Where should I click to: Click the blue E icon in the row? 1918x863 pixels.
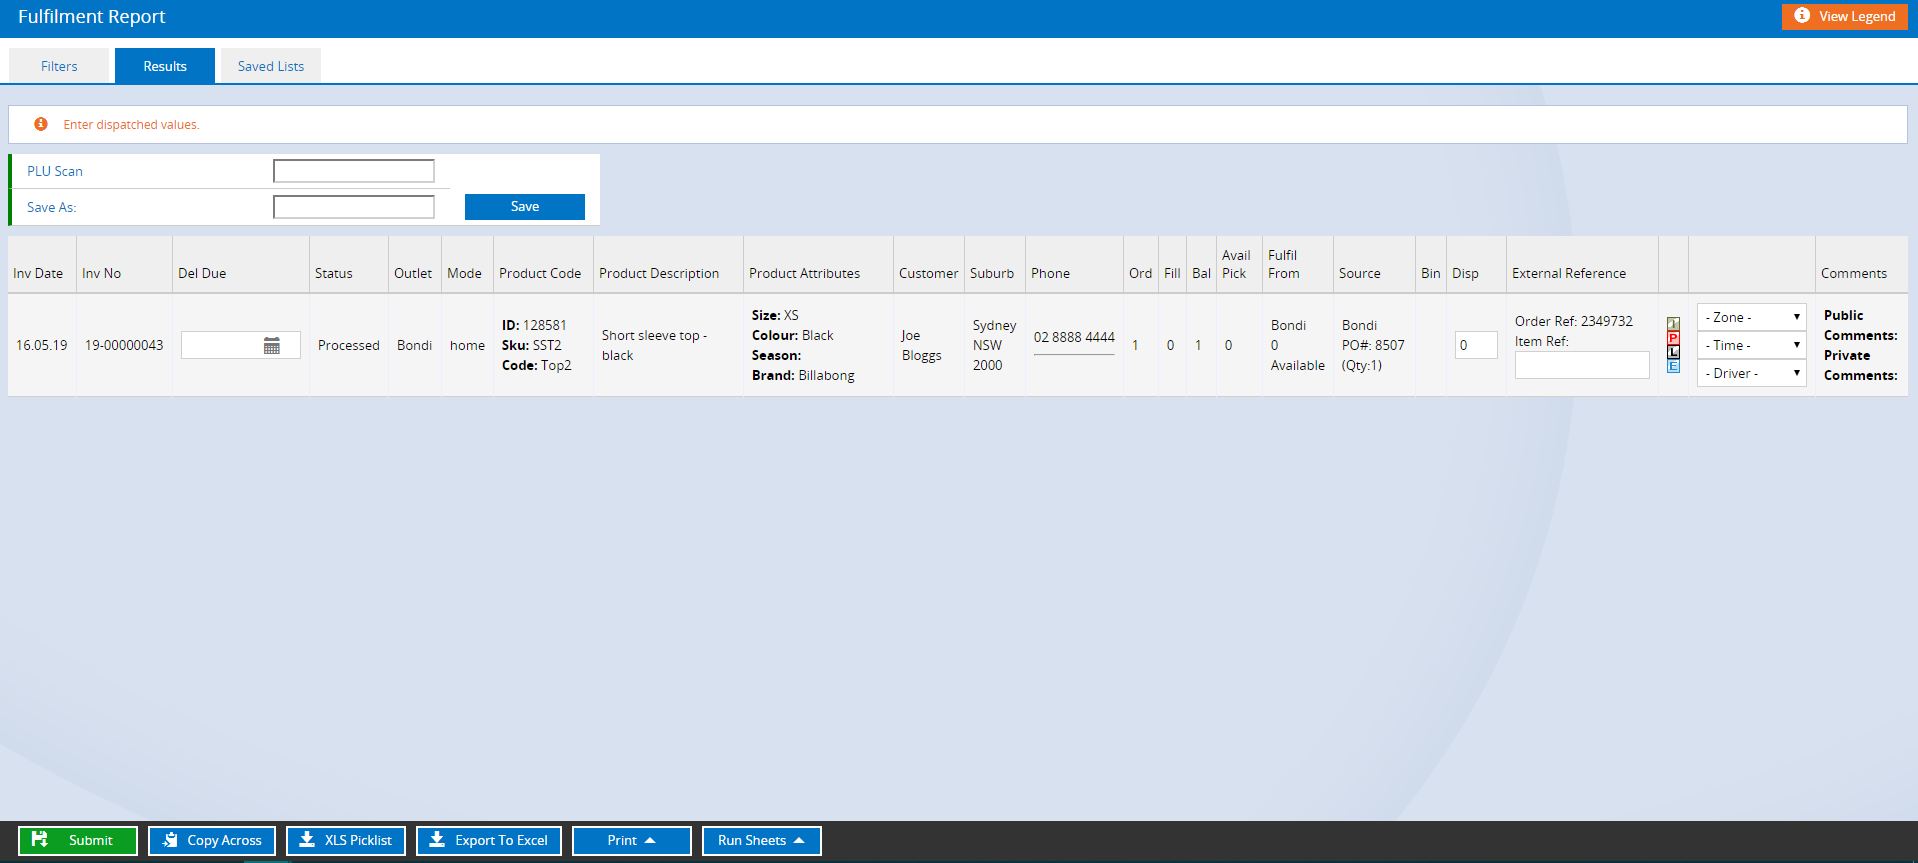[1673, 366]
